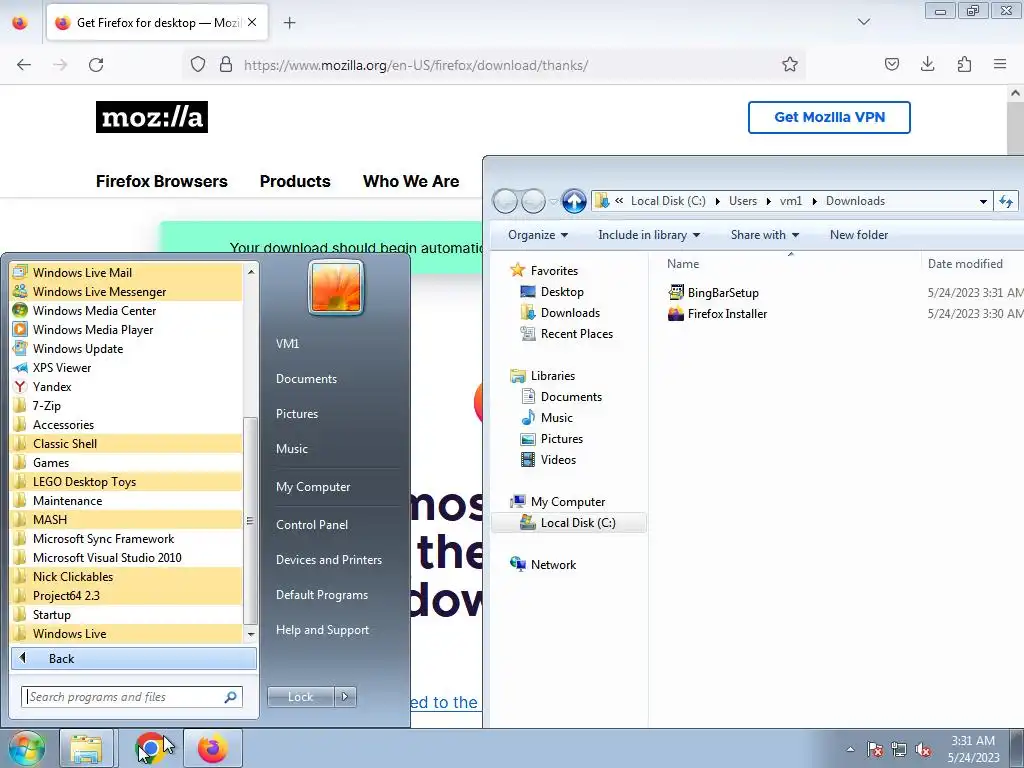1024x768 pixels.
Task: Open Windows Live Mail program
Action: point(127,272)
